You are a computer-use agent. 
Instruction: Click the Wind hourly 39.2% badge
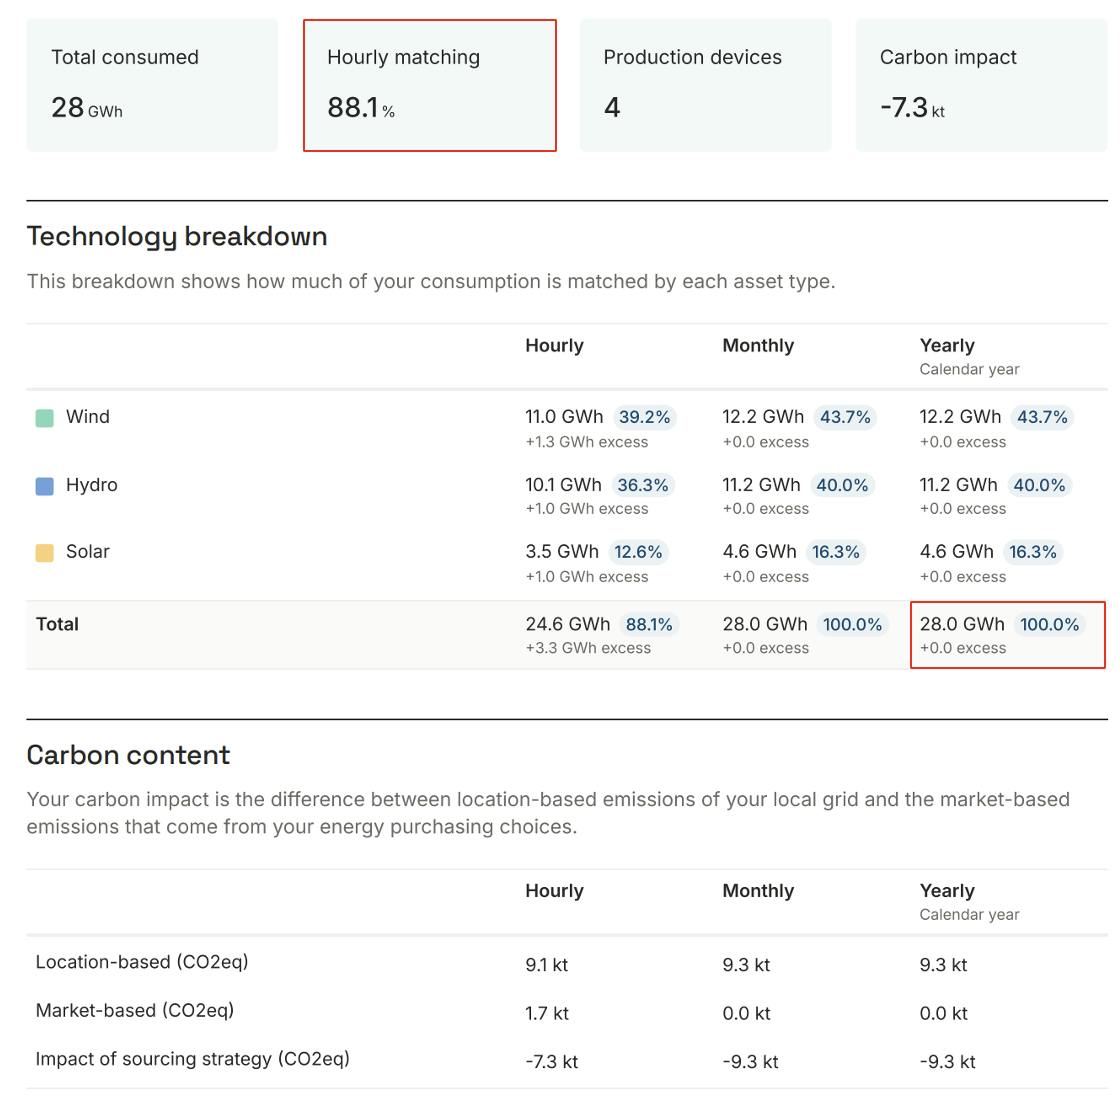[644, 417]
